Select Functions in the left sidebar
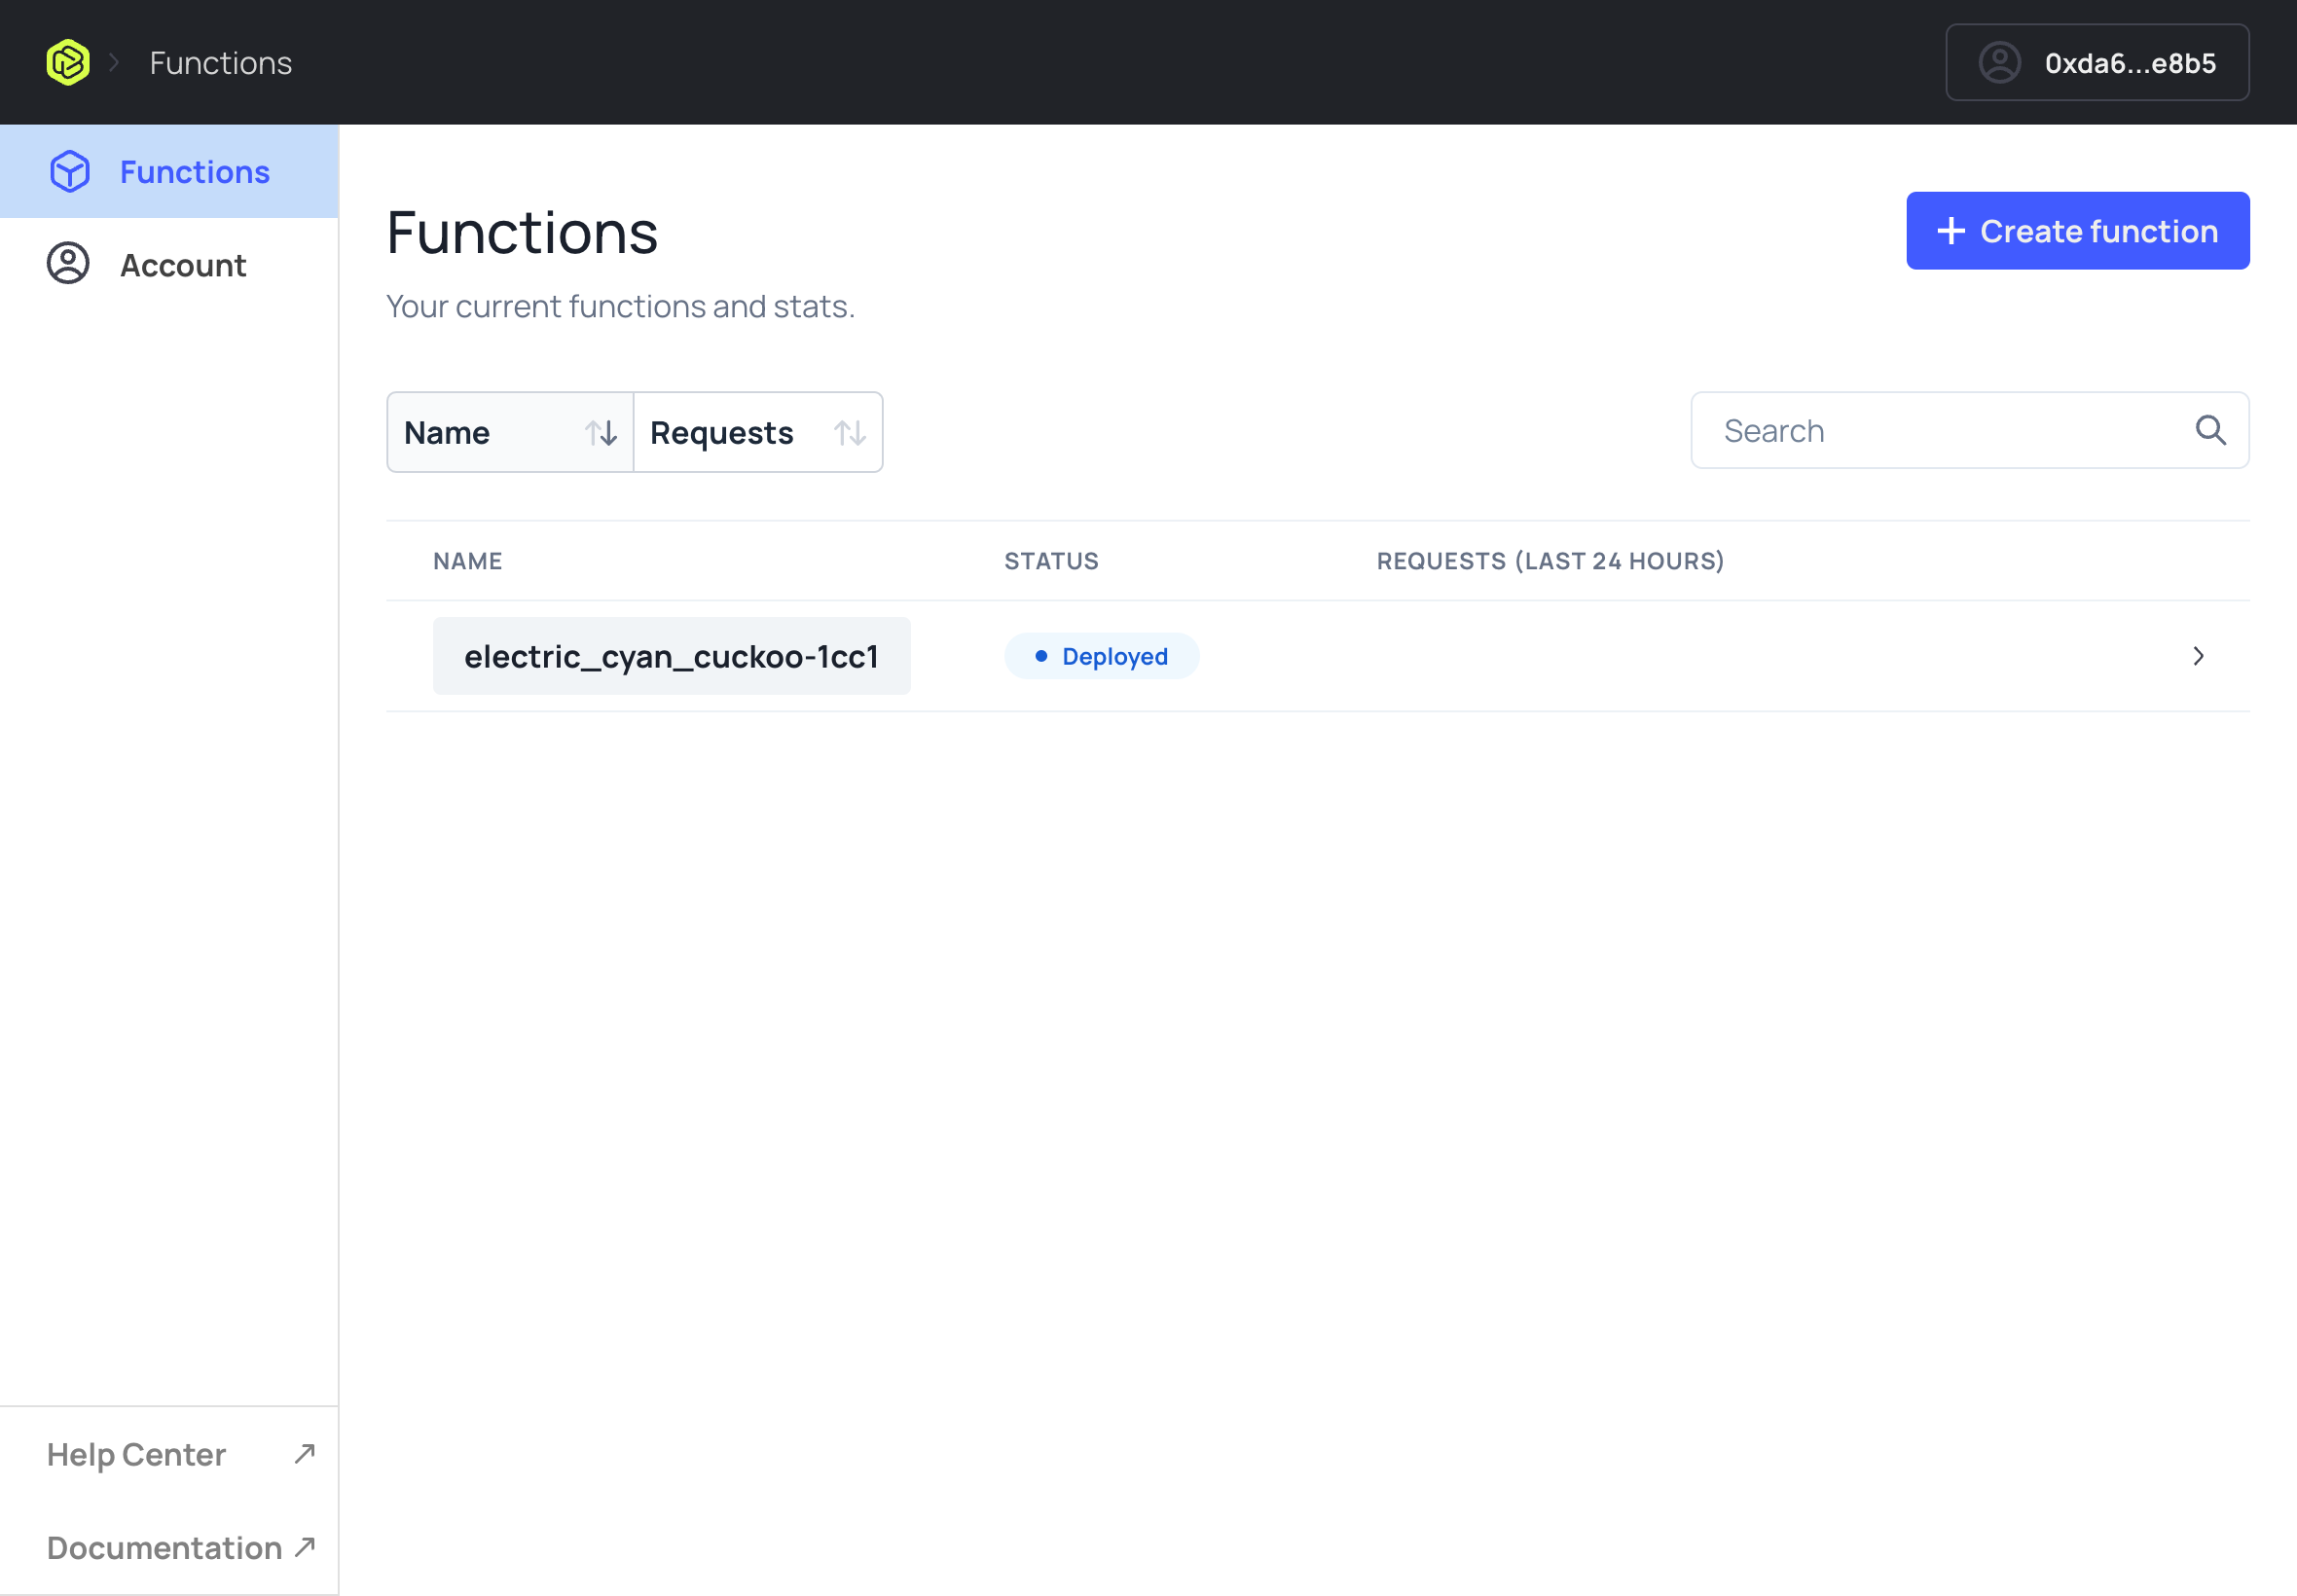Screen dimensions: 2297x1596 pyautogui.click(x=194, y=171)
